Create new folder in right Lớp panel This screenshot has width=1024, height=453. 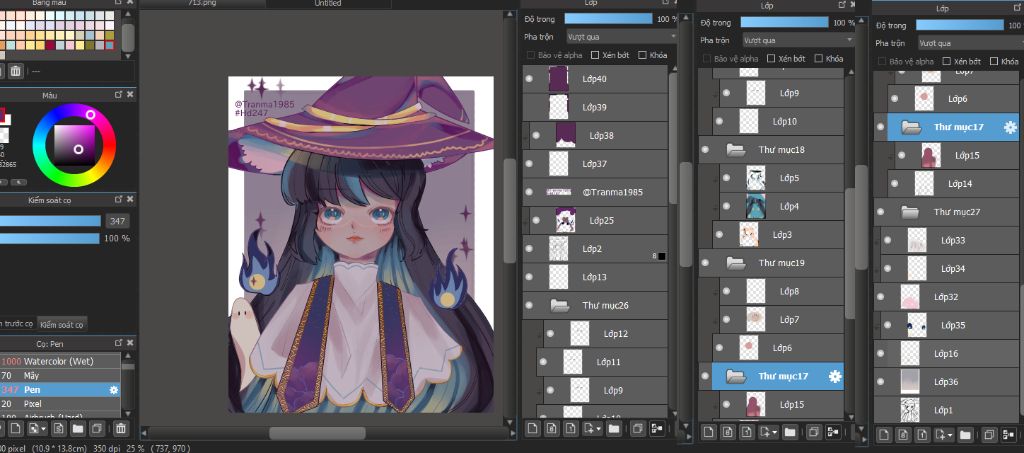(x=965, y=434)
